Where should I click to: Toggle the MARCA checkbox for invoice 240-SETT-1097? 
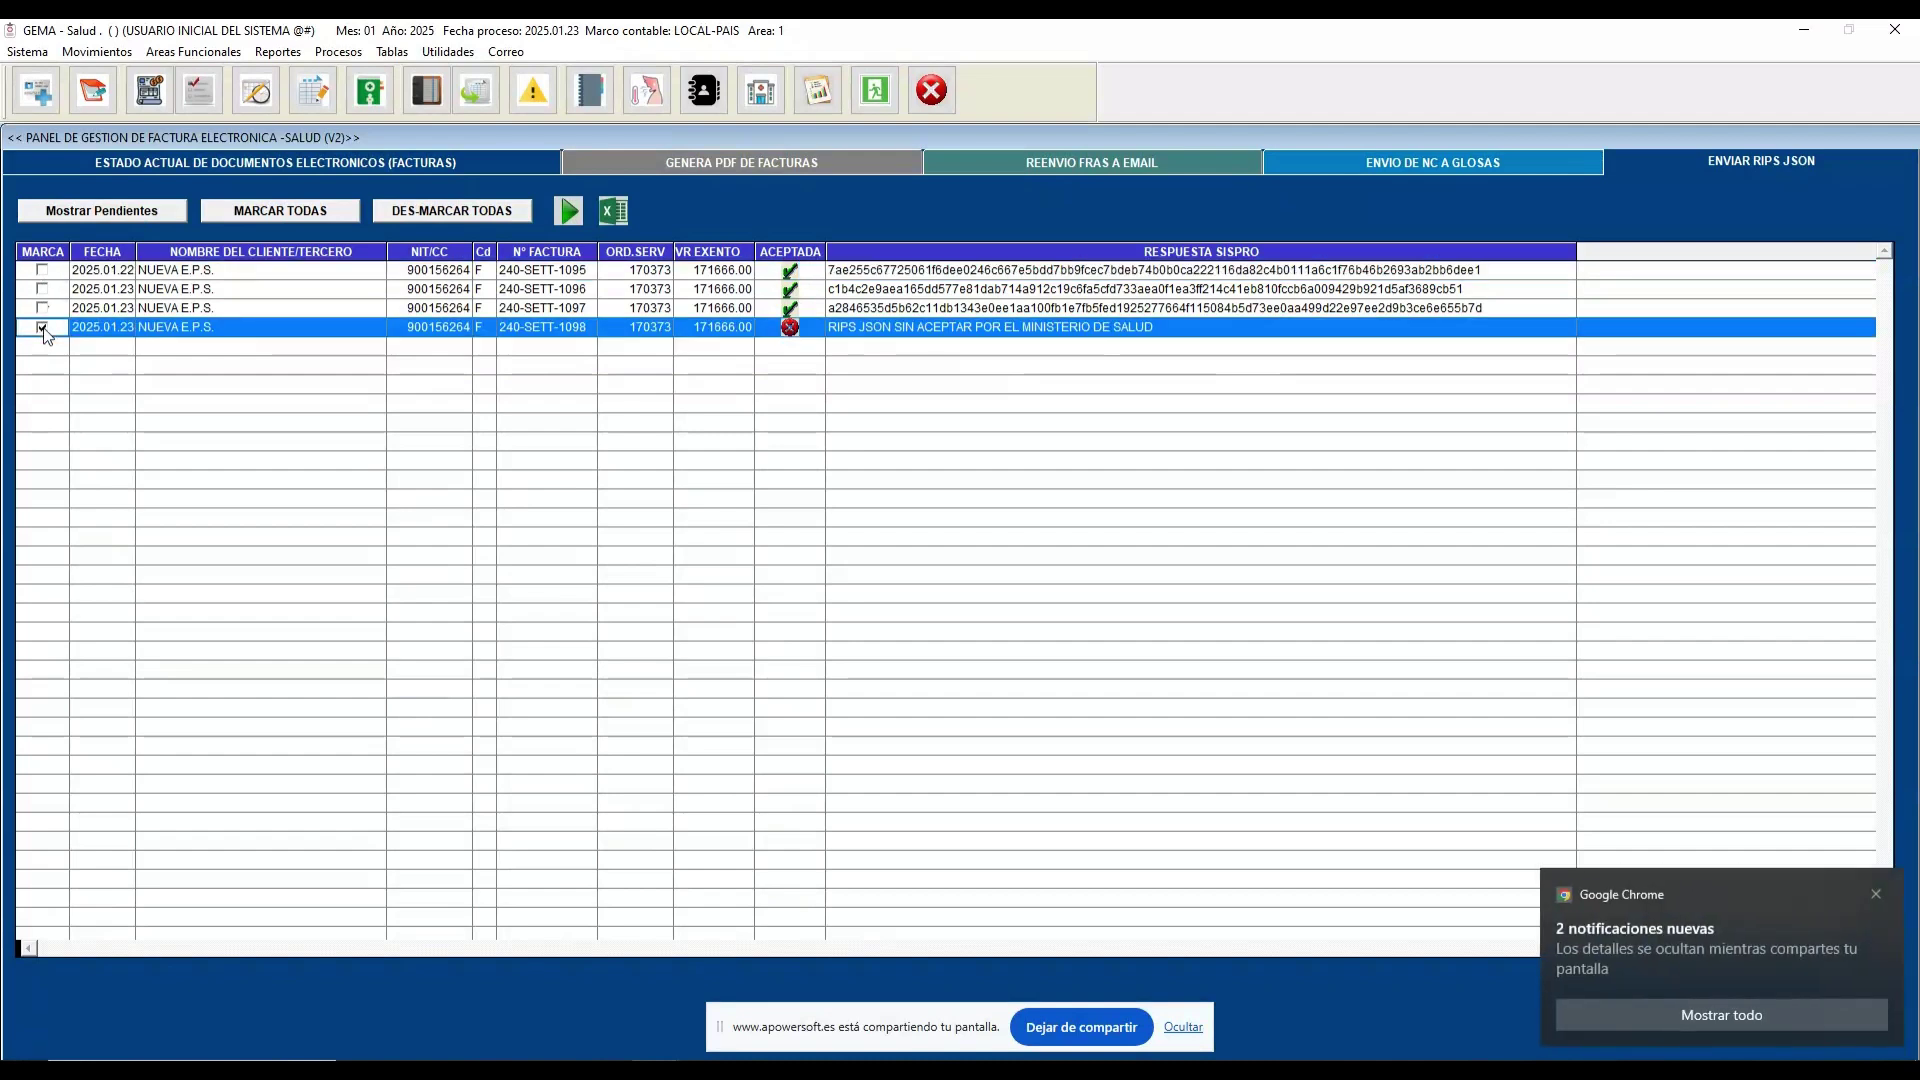point(42,308)
